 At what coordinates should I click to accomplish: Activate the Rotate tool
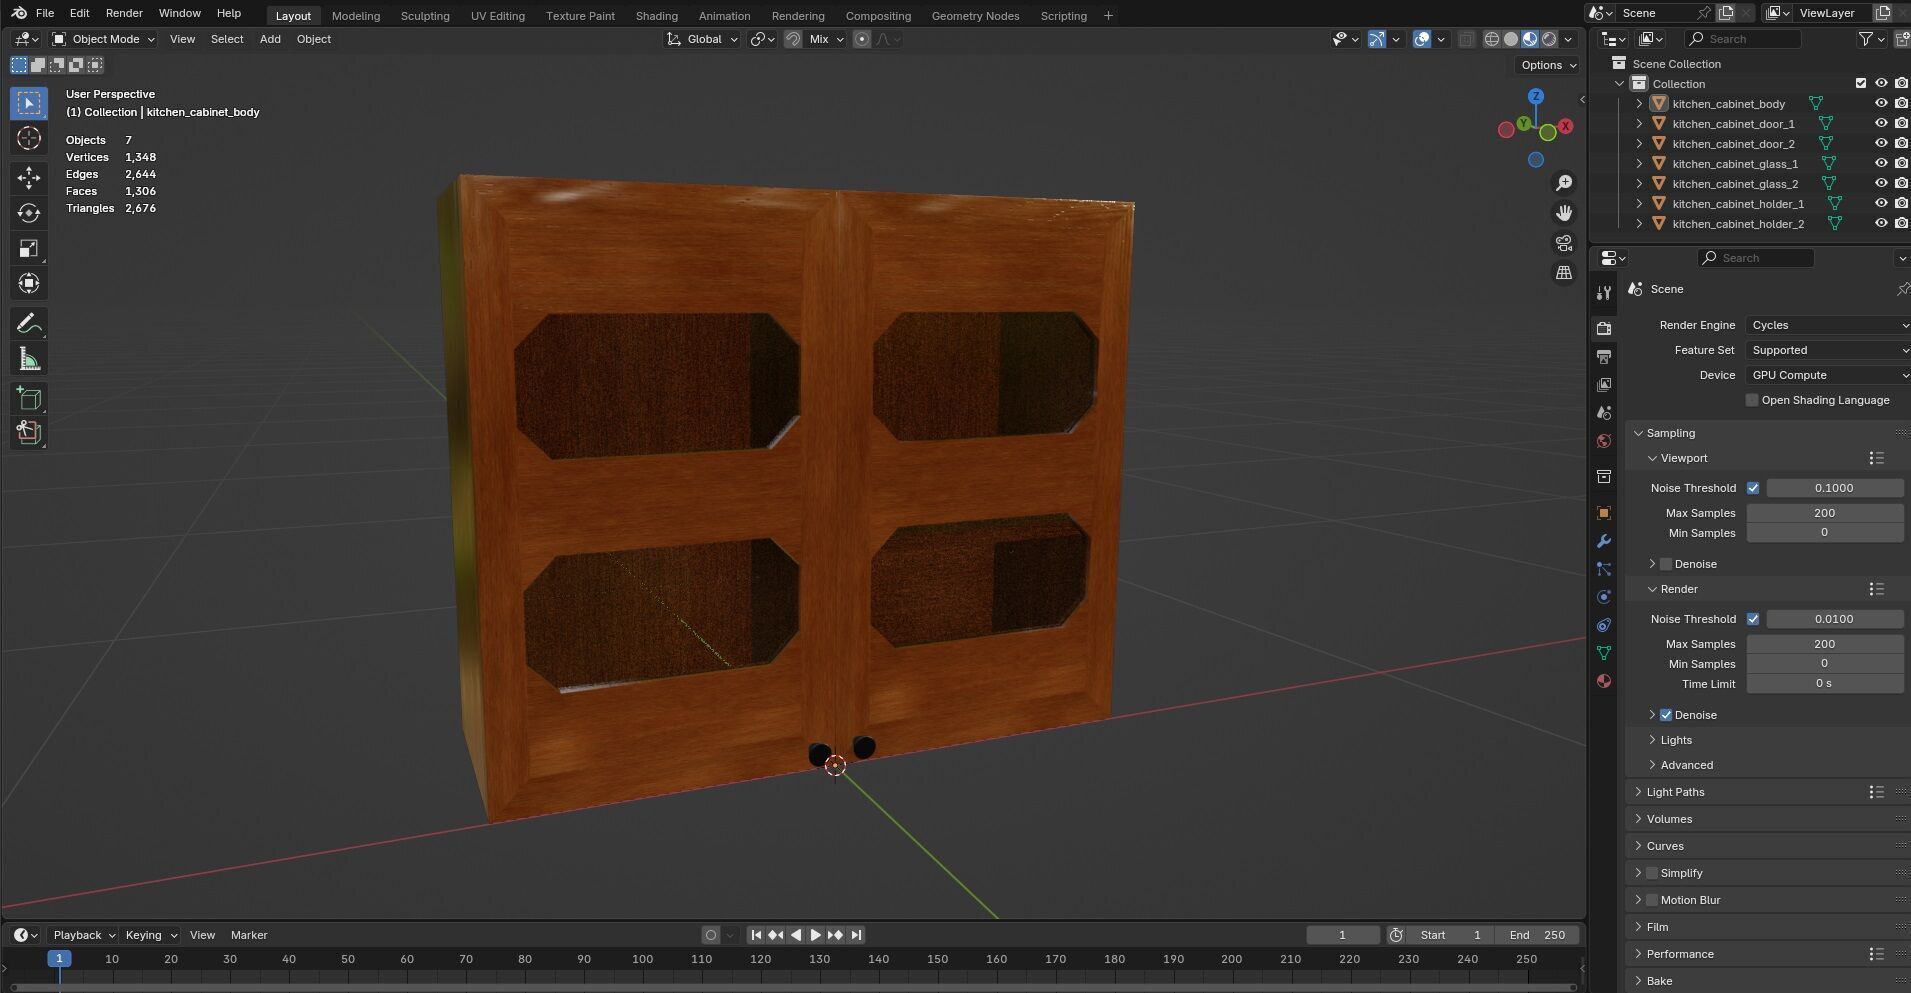(x=29, y=213)
